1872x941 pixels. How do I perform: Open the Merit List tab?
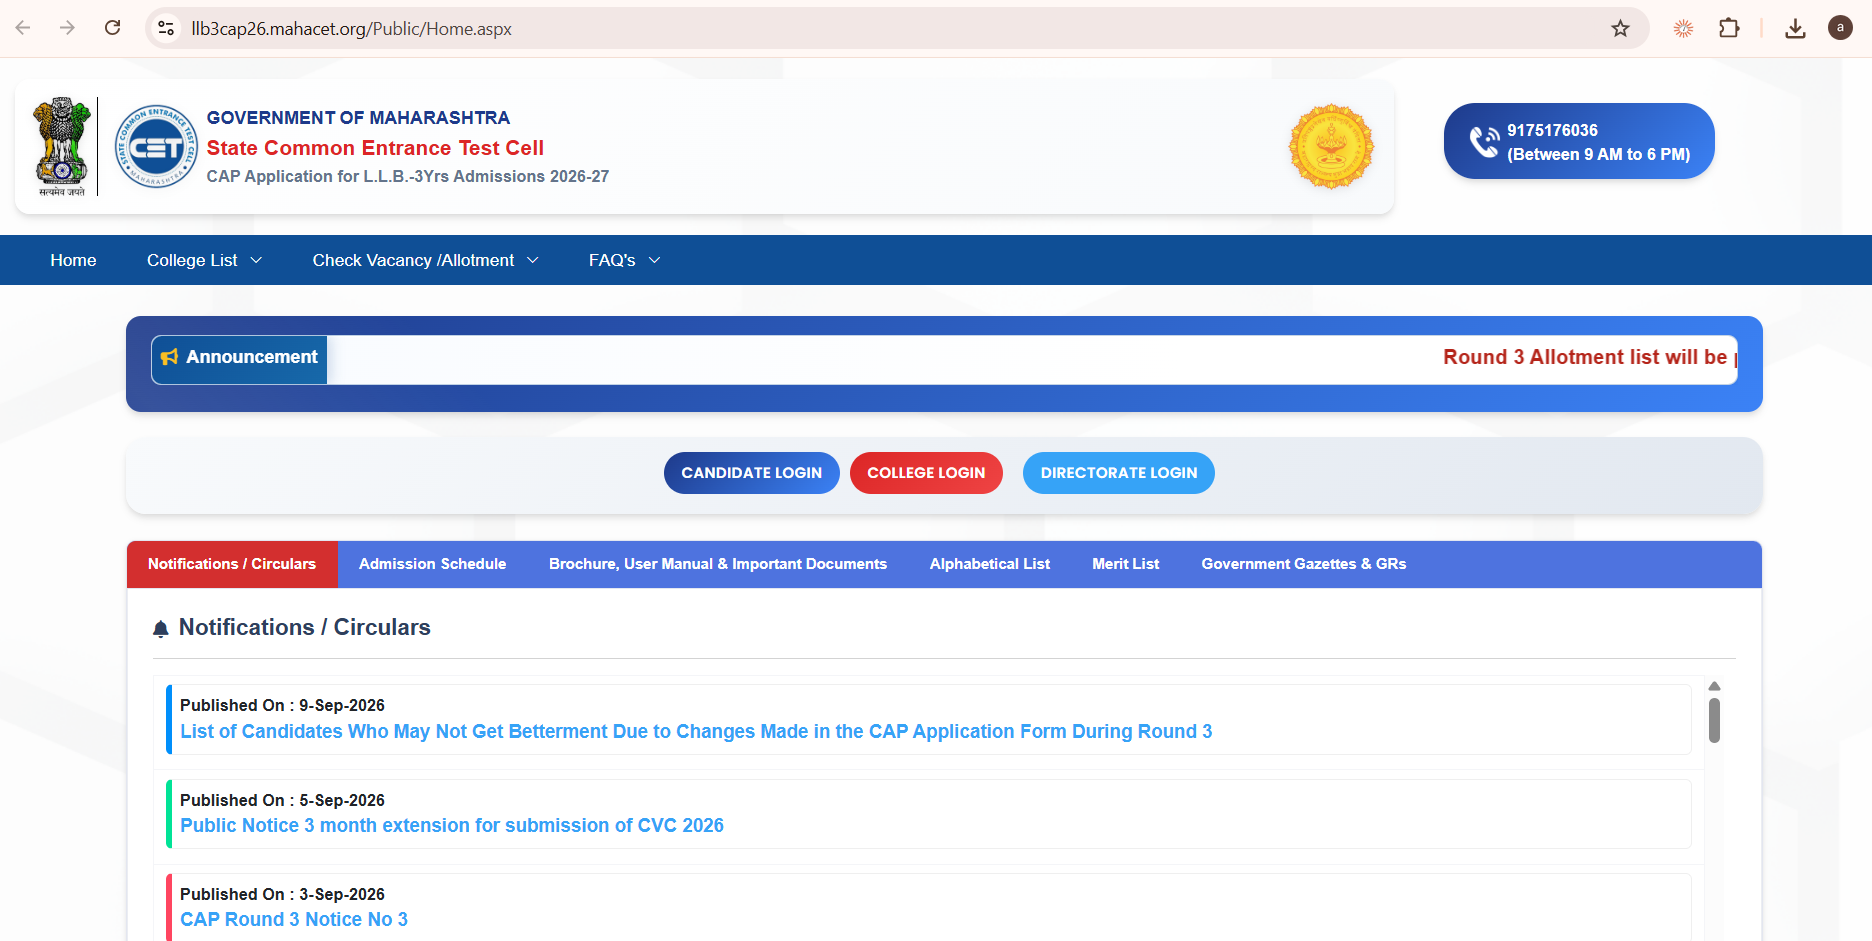pyautogui.click(x=1125, y=564)
